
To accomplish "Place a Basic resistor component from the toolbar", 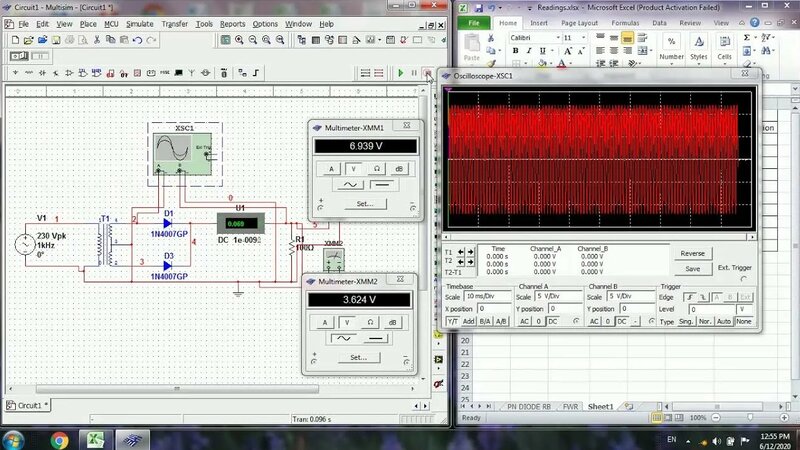I will click(29, 73).
